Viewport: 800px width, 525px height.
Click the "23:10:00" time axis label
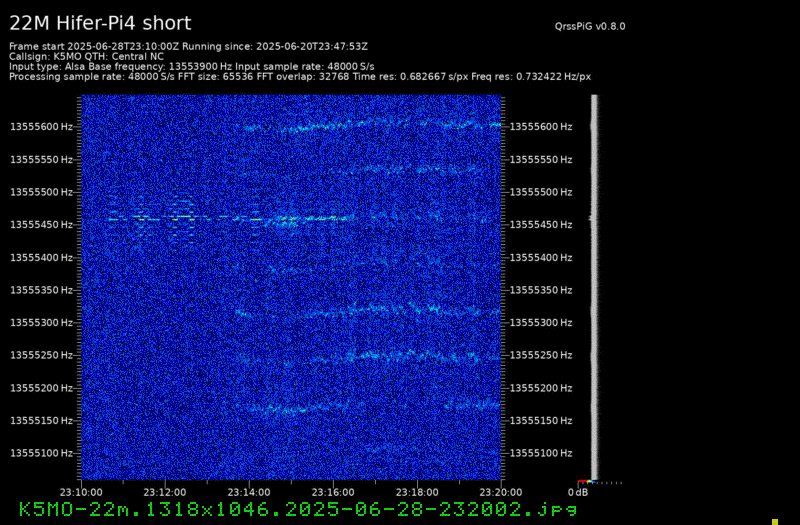pyautogui.click(x=81, y=493)
